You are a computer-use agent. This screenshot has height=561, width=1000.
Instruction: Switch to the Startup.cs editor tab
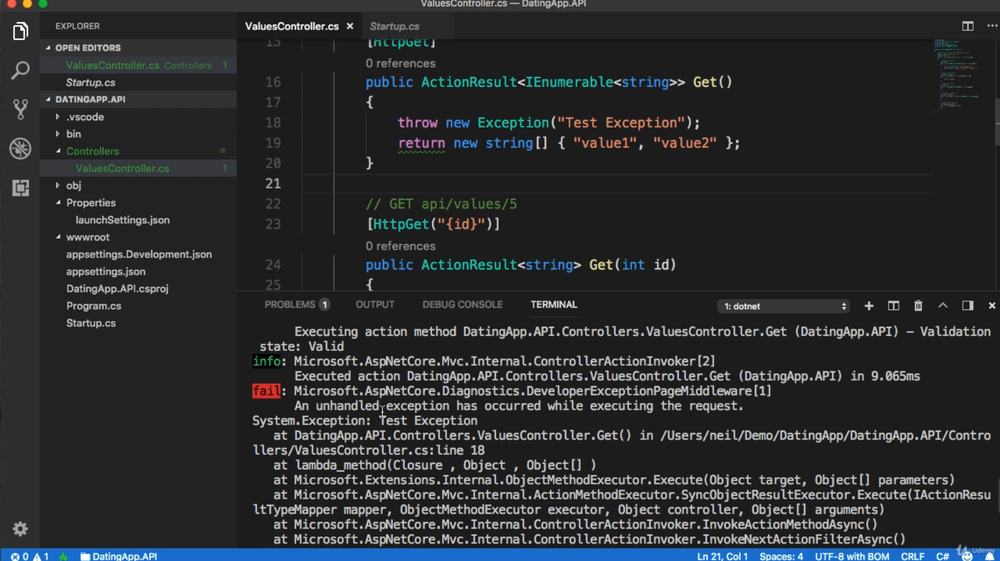coord(395,26)
